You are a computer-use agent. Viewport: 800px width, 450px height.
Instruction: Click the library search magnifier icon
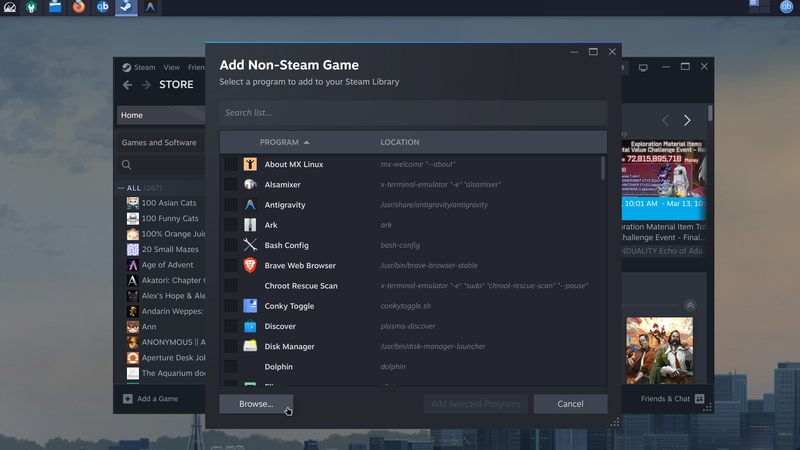[x=127, y=165]
